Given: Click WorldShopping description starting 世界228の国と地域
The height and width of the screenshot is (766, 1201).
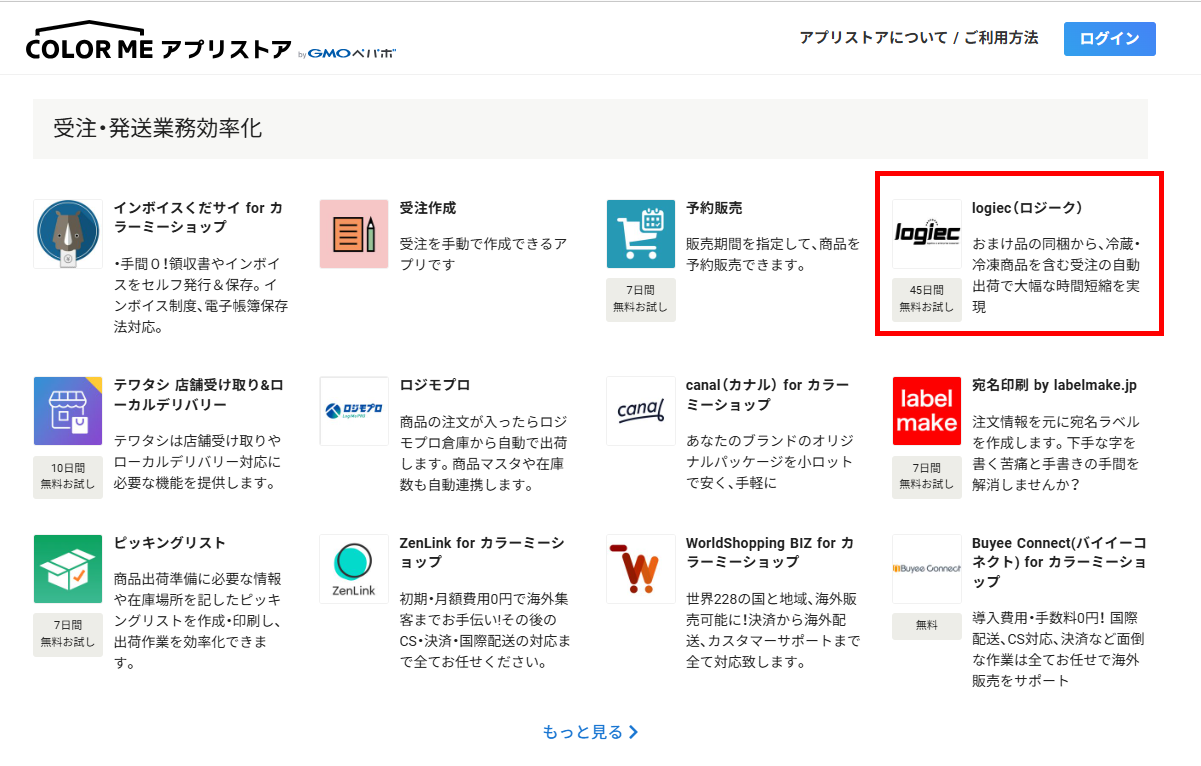Looking at the screenshot, I should pyautogui.click(x=773, y=631).
